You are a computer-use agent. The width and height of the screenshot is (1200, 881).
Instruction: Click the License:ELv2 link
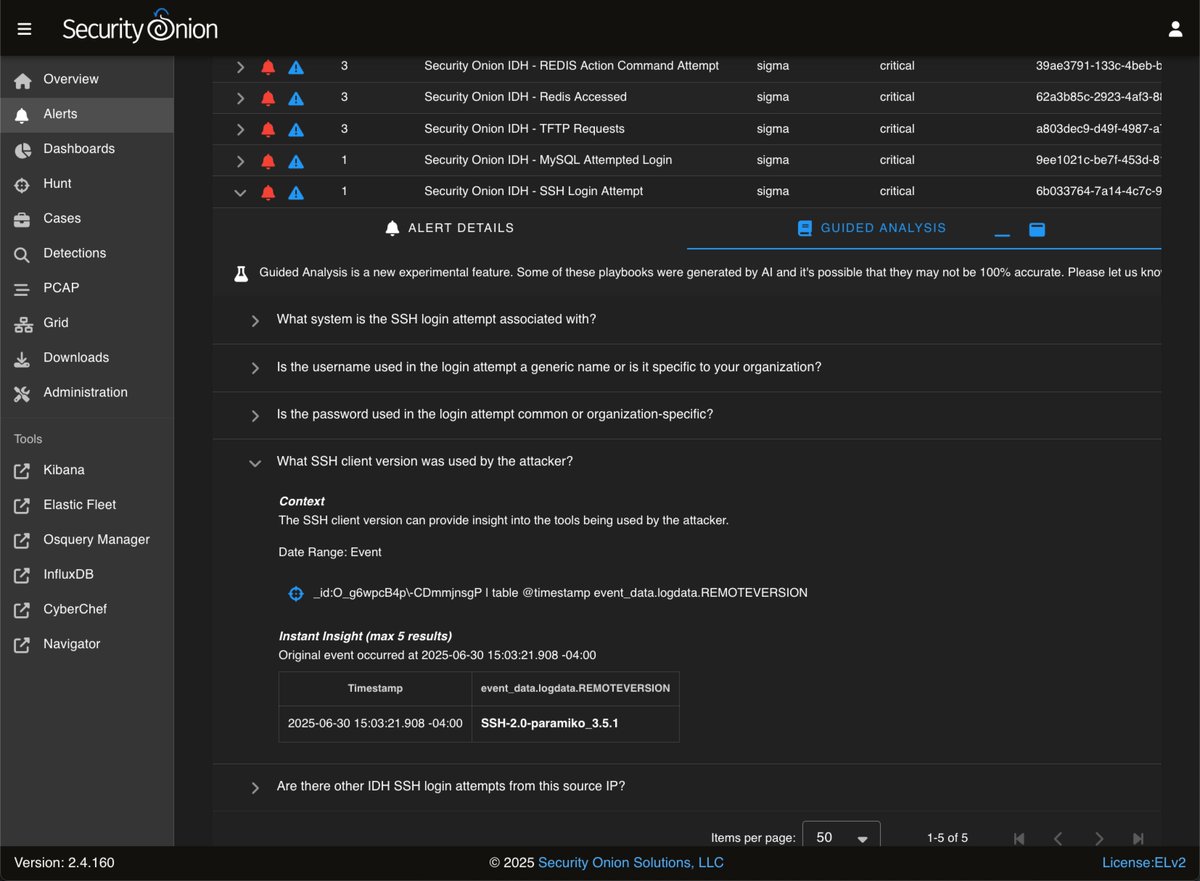(x=1144, y=863)
